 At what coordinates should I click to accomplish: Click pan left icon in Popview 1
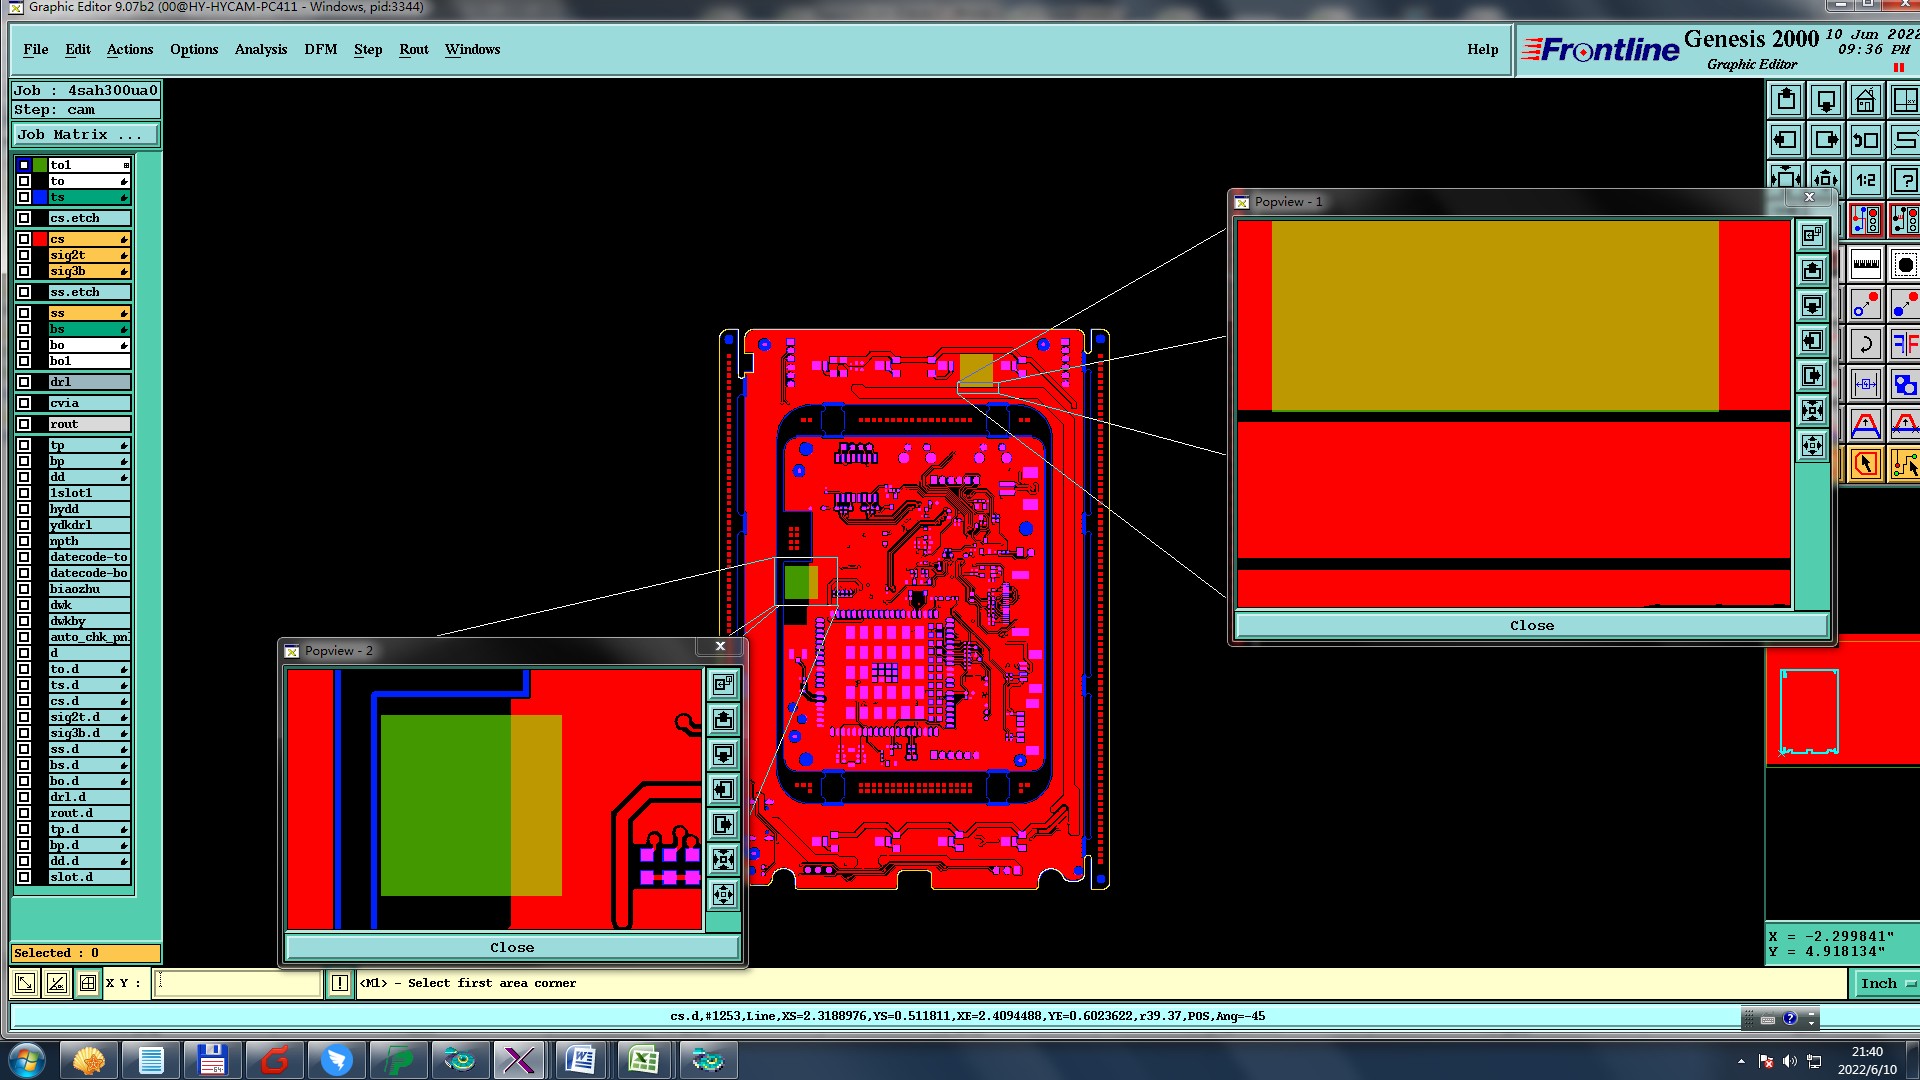[1812, 341]
